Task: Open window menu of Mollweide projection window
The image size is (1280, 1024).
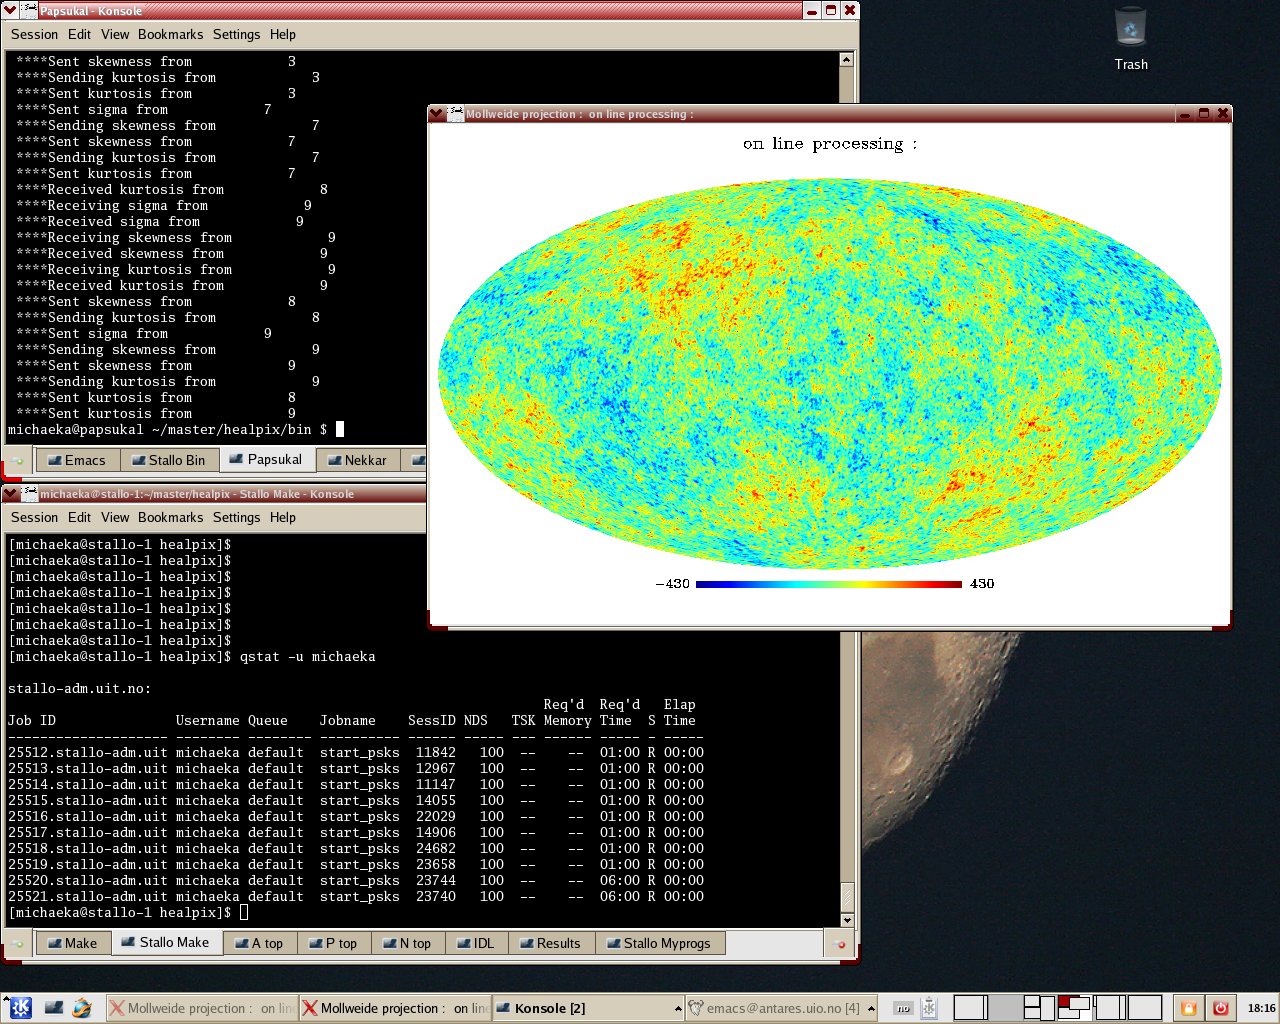Action: tap(436, 114)
